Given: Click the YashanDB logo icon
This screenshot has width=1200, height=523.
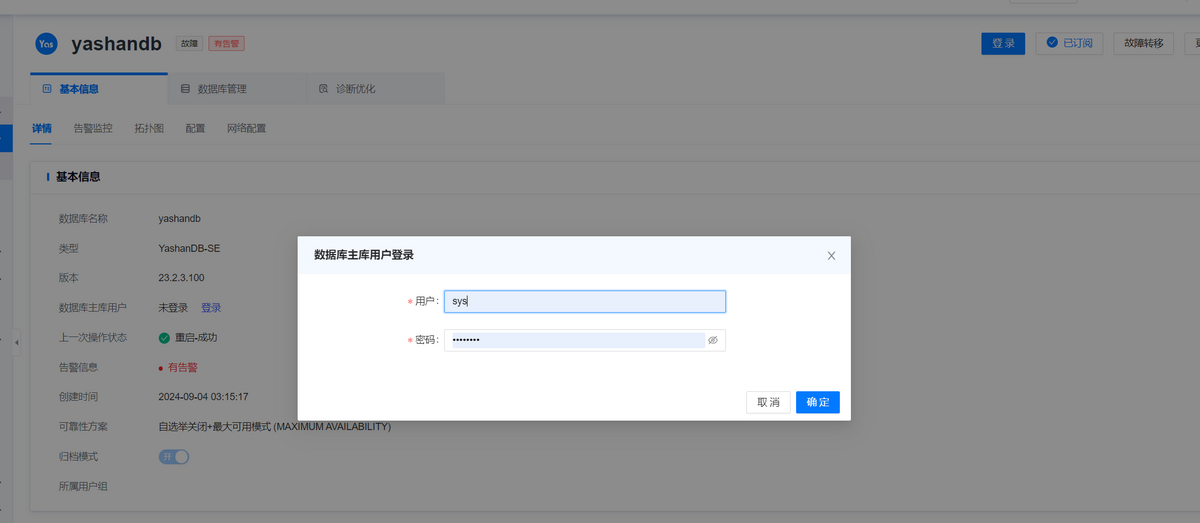Looking at the screenshot, I should 46,44.
